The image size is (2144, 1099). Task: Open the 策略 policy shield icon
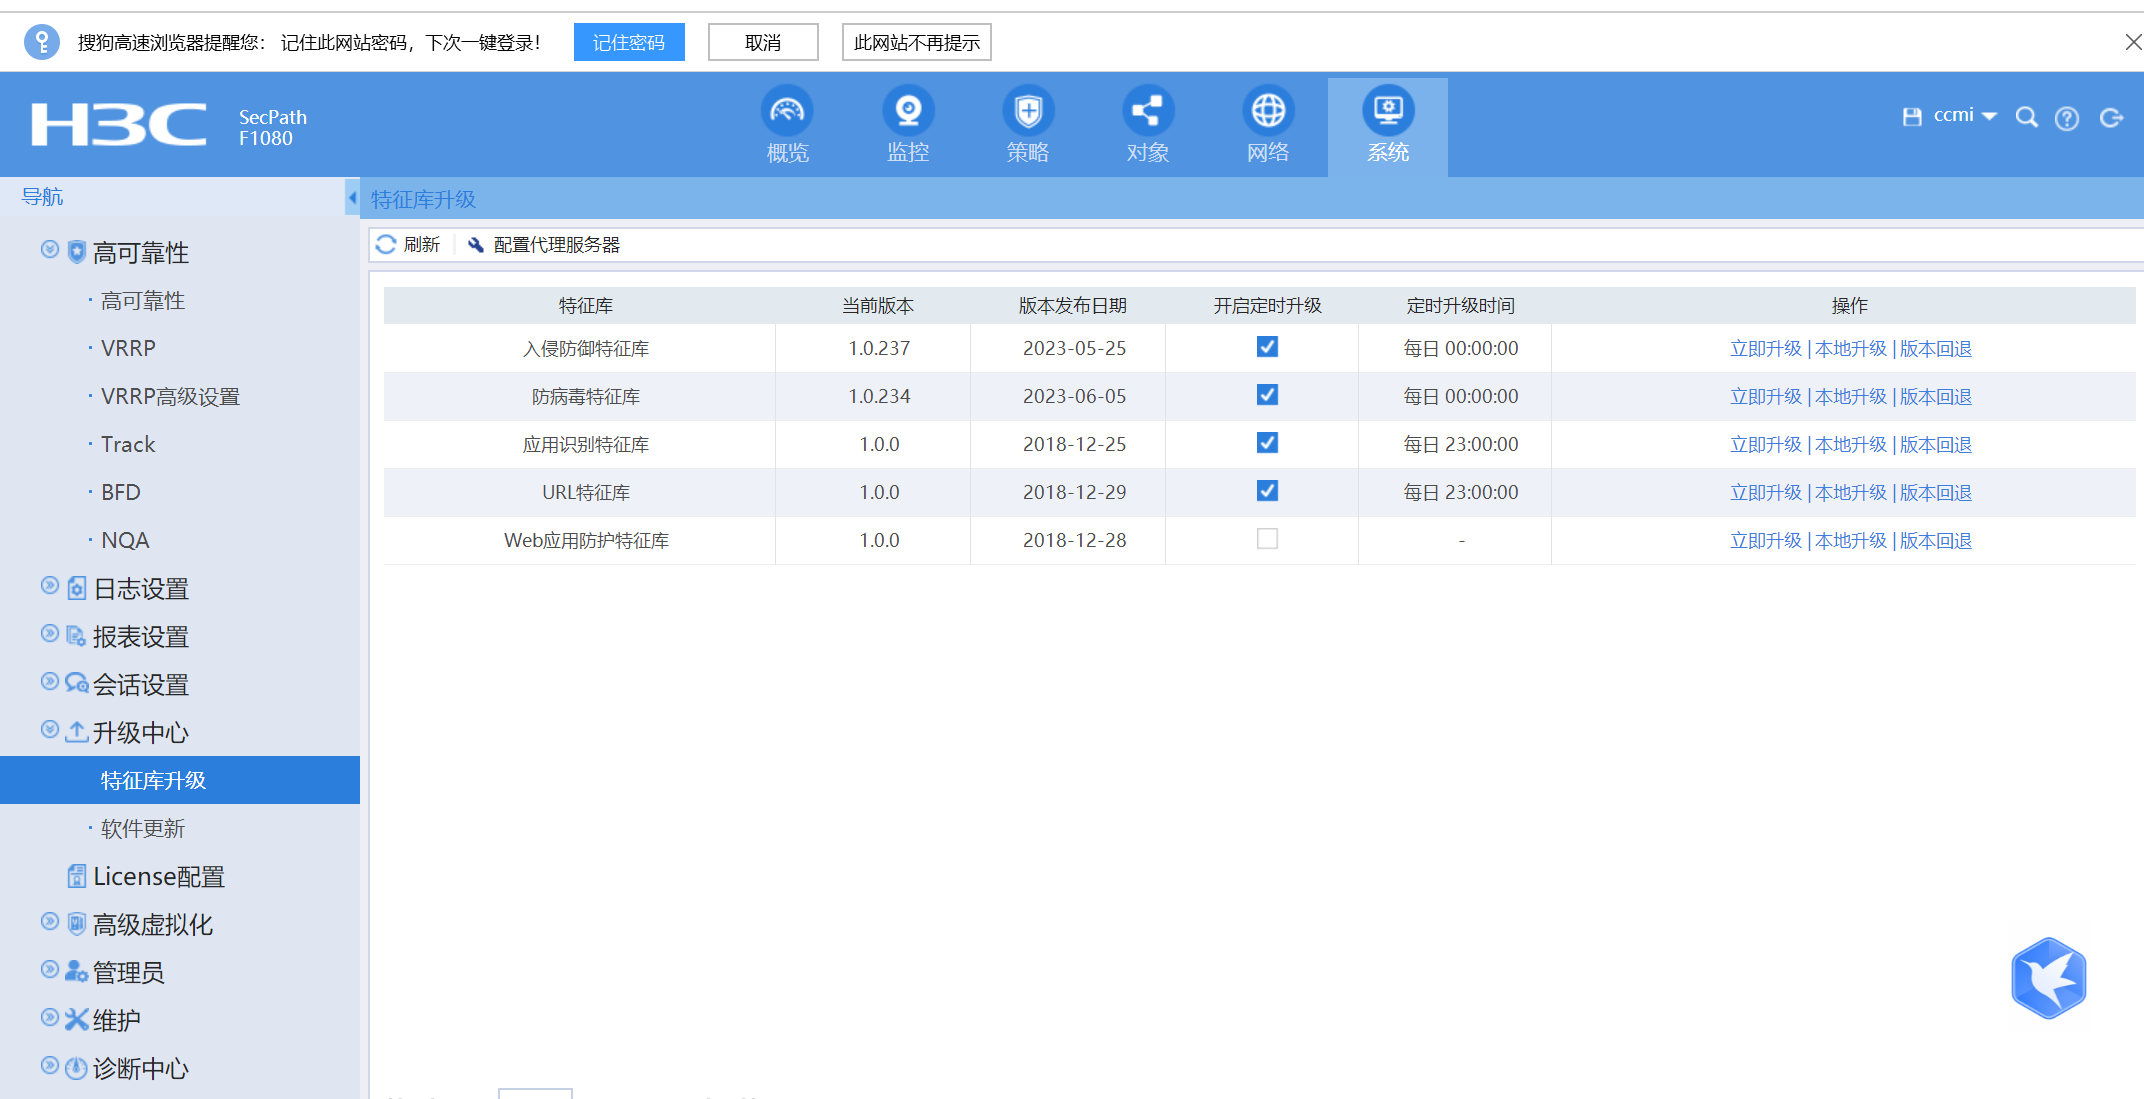pyautogui.click(x=1028, y=111)
